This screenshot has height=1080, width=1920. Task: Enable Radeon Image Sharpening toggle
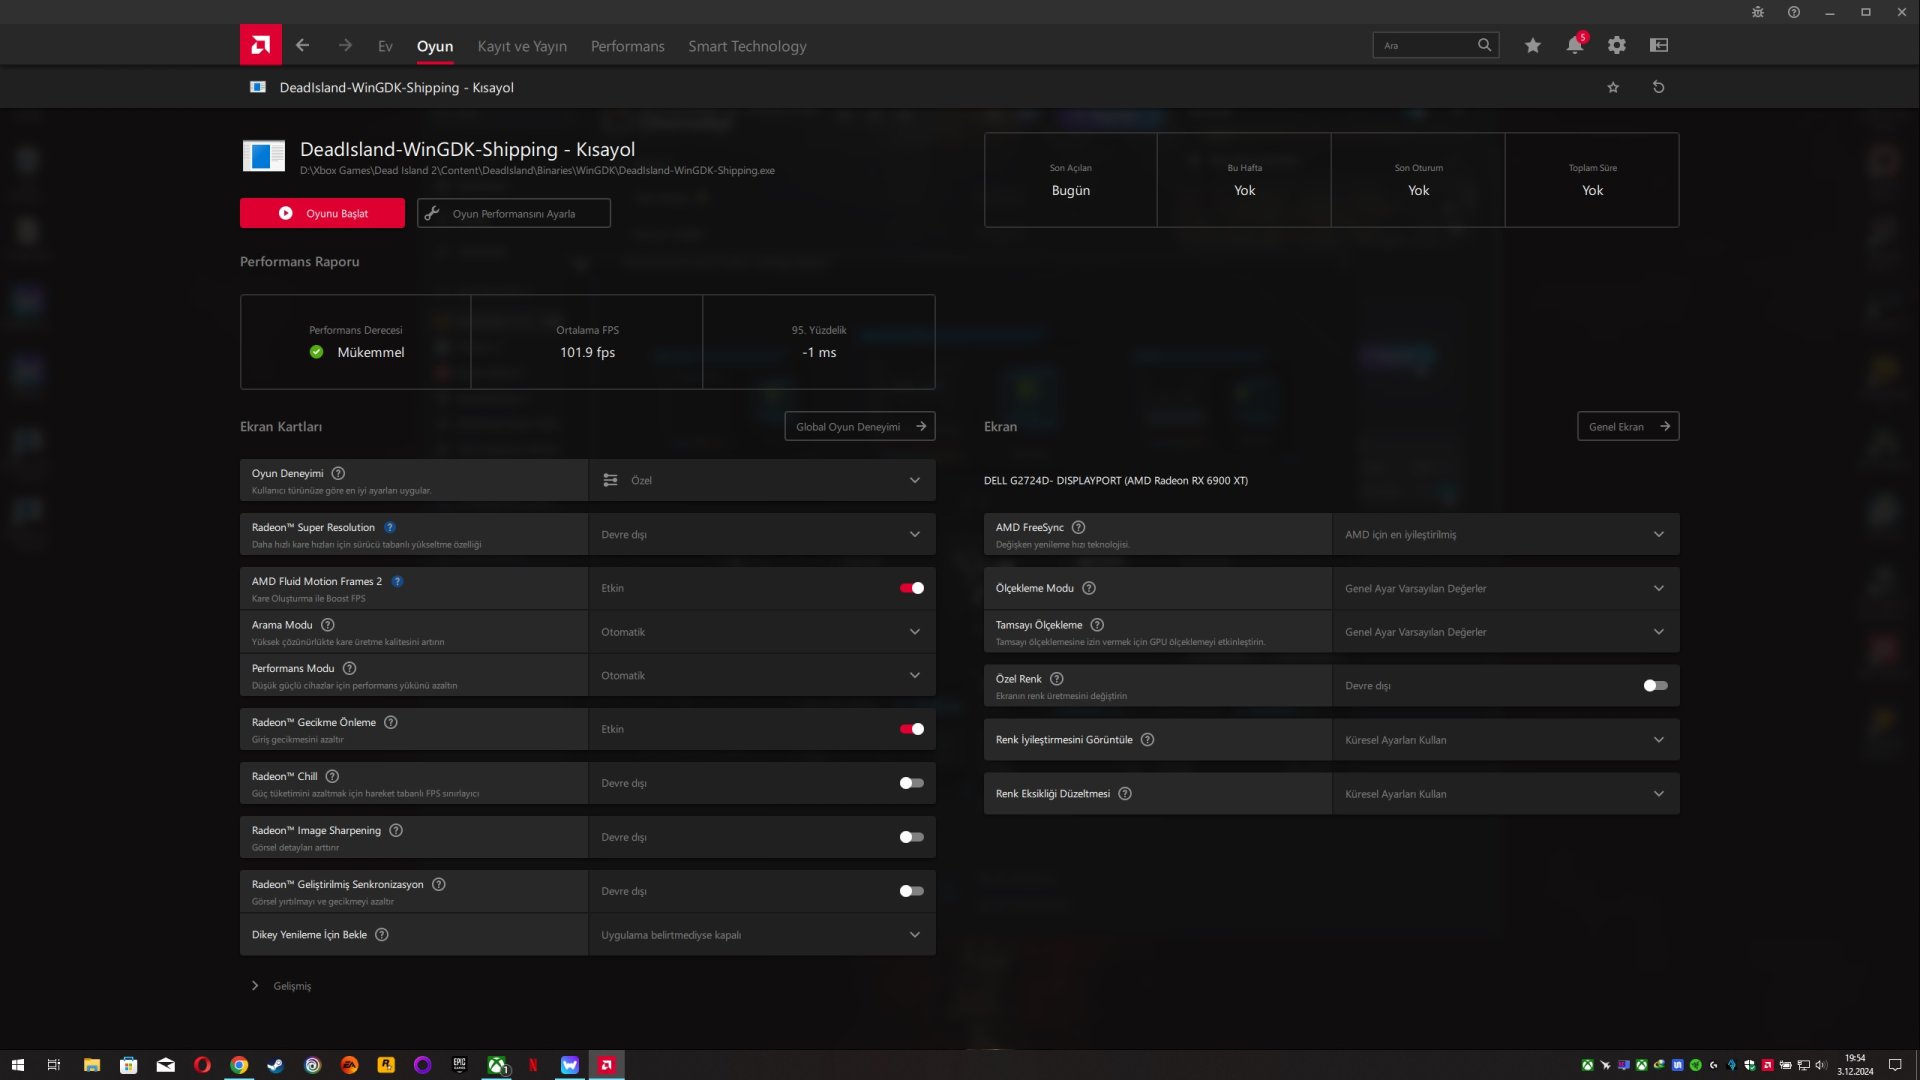pyautogui.click(x=911, y=837)
